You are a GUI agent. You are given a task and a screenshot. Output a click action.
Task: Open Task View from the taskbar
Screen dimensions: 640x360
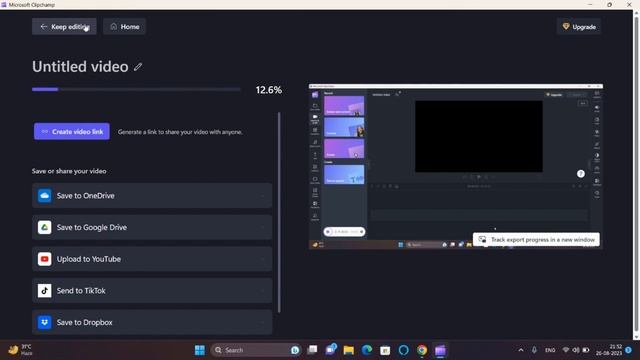[x=312, y=350]
